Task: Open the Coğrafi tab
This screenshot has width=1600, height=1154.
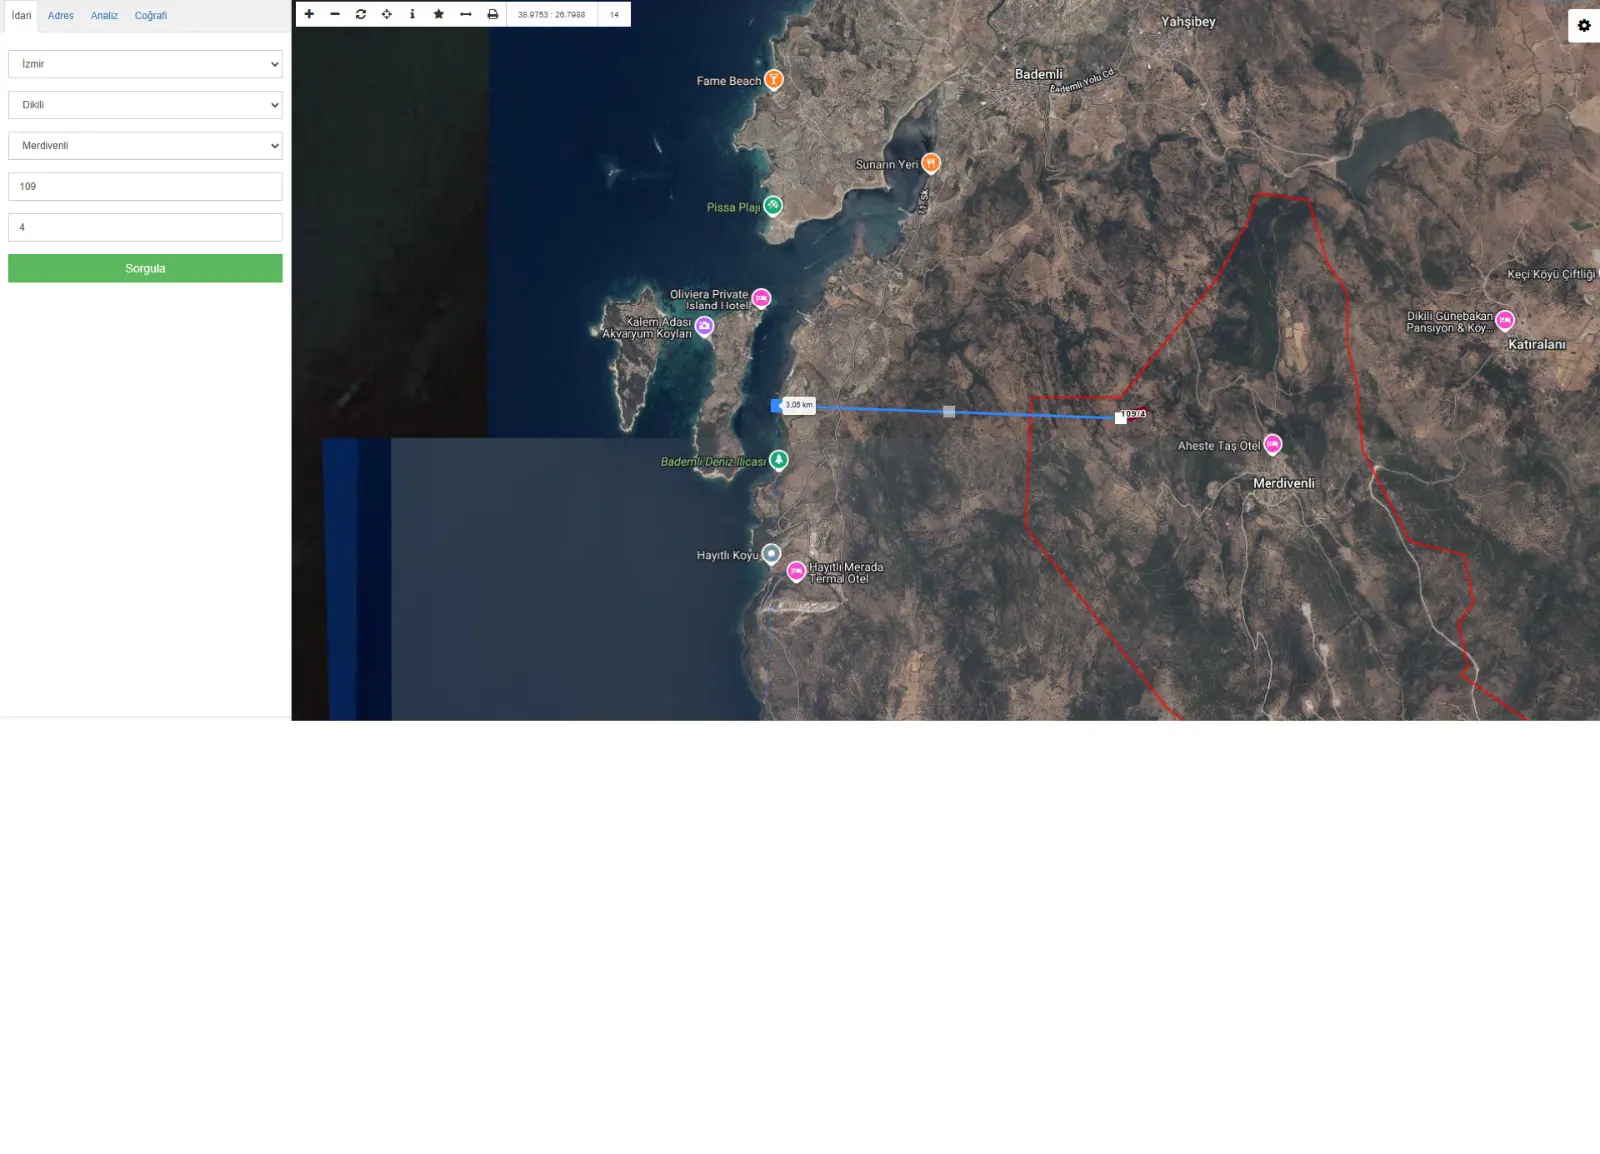Action: click(151, 16)
